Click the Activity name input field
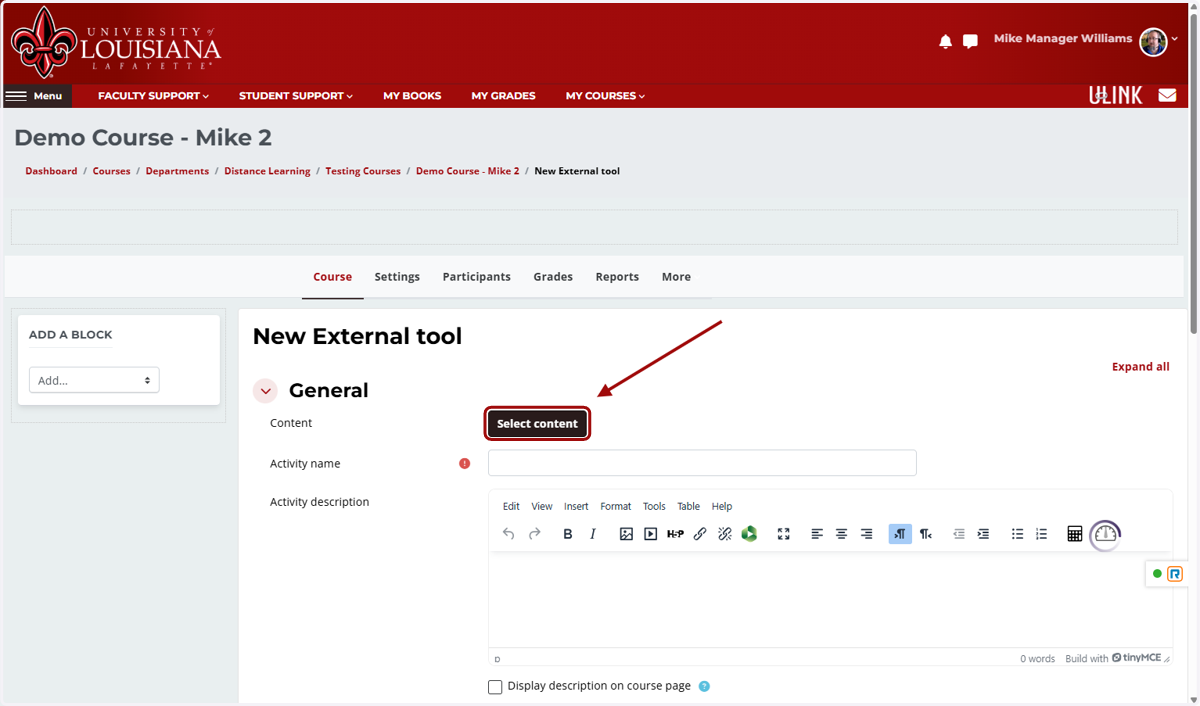 coord(702,463)
